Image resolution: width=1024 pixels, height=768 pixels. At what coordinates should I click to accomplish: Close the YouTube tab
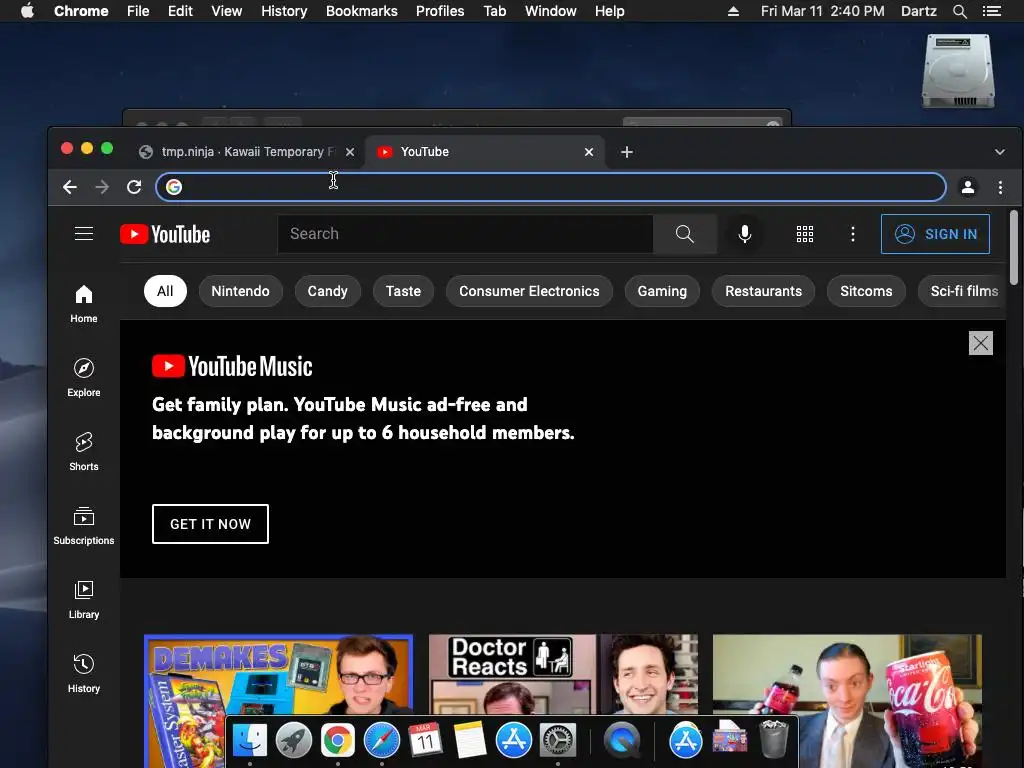[588, 152]
